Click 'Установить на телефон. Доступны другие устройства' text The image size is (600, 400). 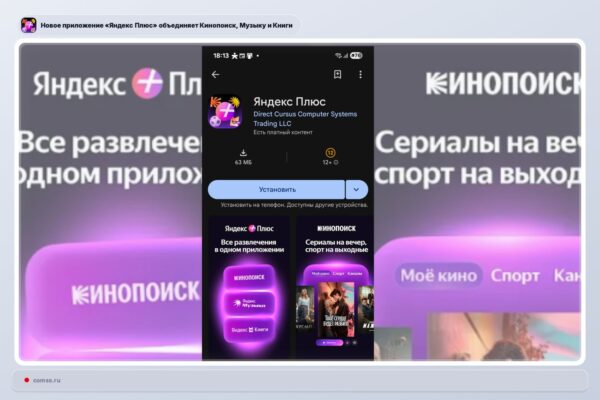pyautogui.click(x=294, y=205)
